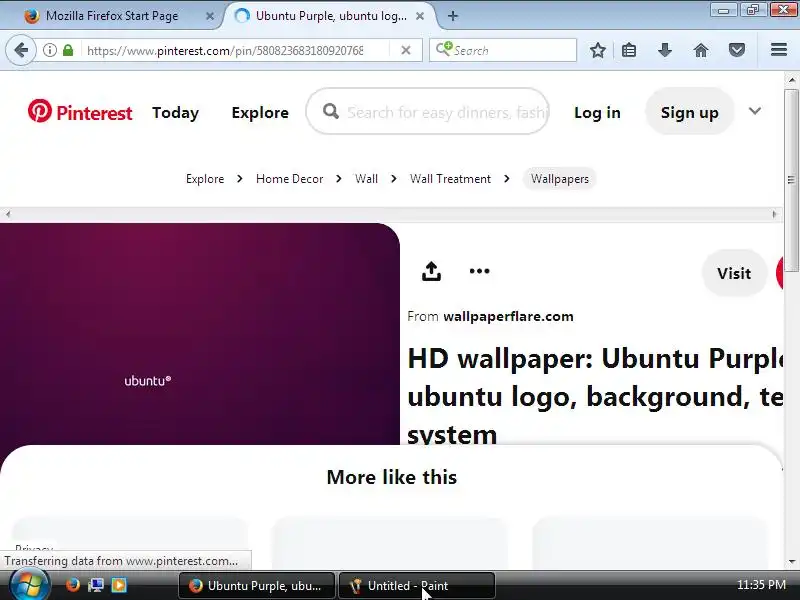Viewport: 800px width, 600px height.
Task: Open Wall breadcrumb link
Action: tap(366, 179)
